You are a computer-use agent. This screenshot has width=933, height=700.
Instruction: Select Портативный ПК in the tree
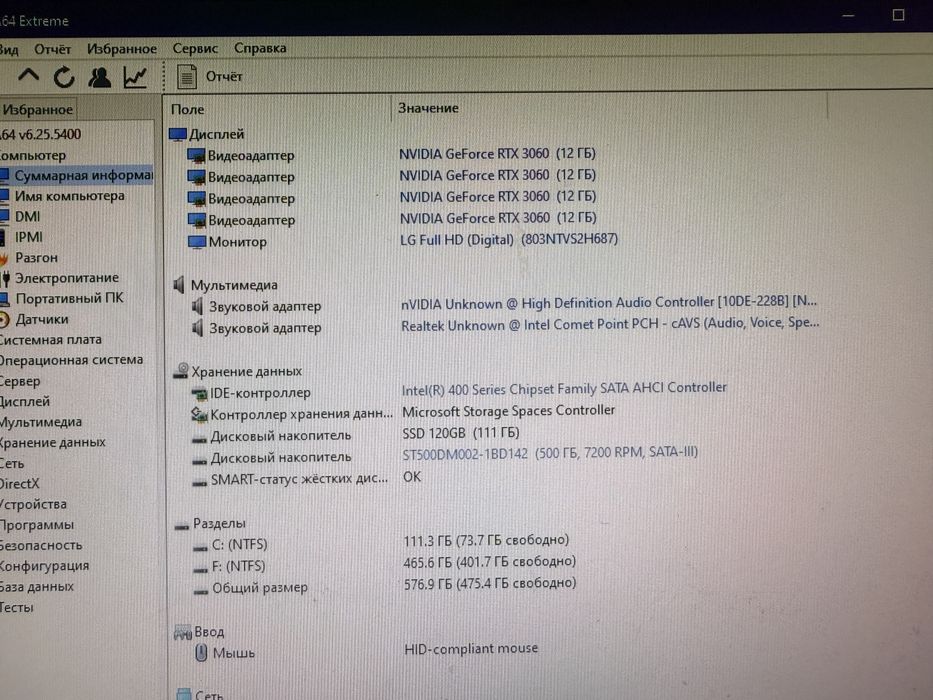62,298
